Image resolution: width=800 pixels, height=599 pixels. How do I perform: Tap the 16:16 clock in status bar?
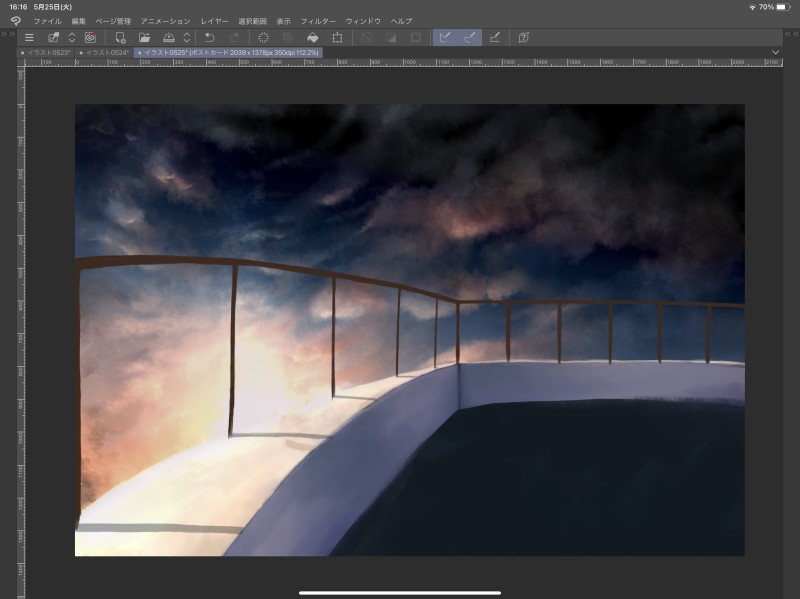click(x=18, y=7)
